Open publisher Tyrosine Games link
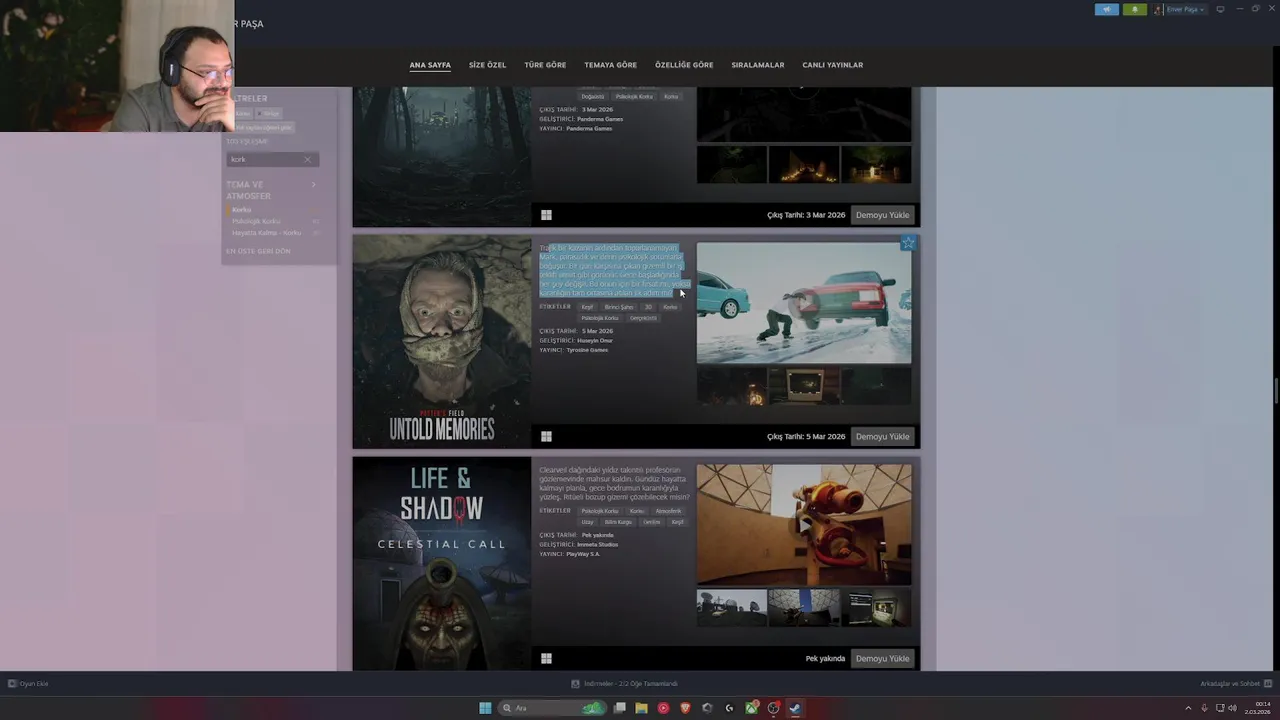The image size is (1280, 720). 587,350
